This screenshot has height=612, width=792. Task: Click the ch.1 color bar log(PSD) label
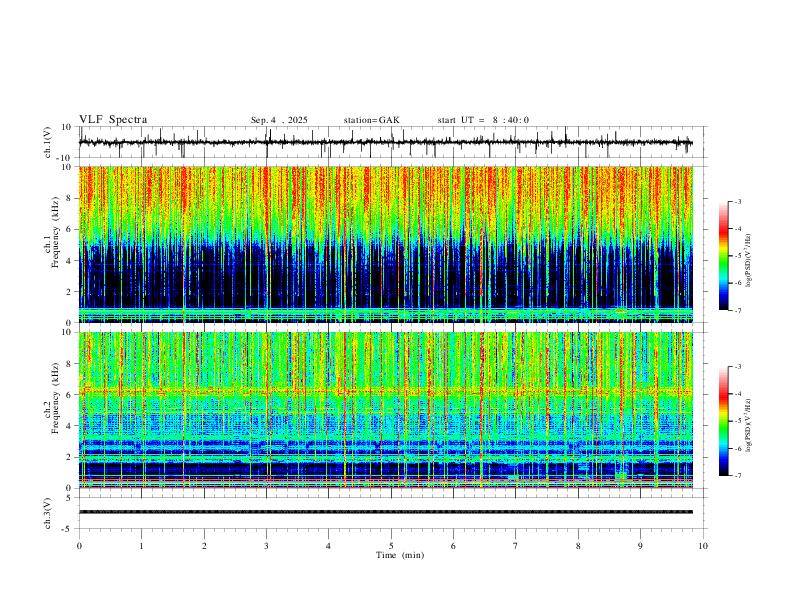748,260
